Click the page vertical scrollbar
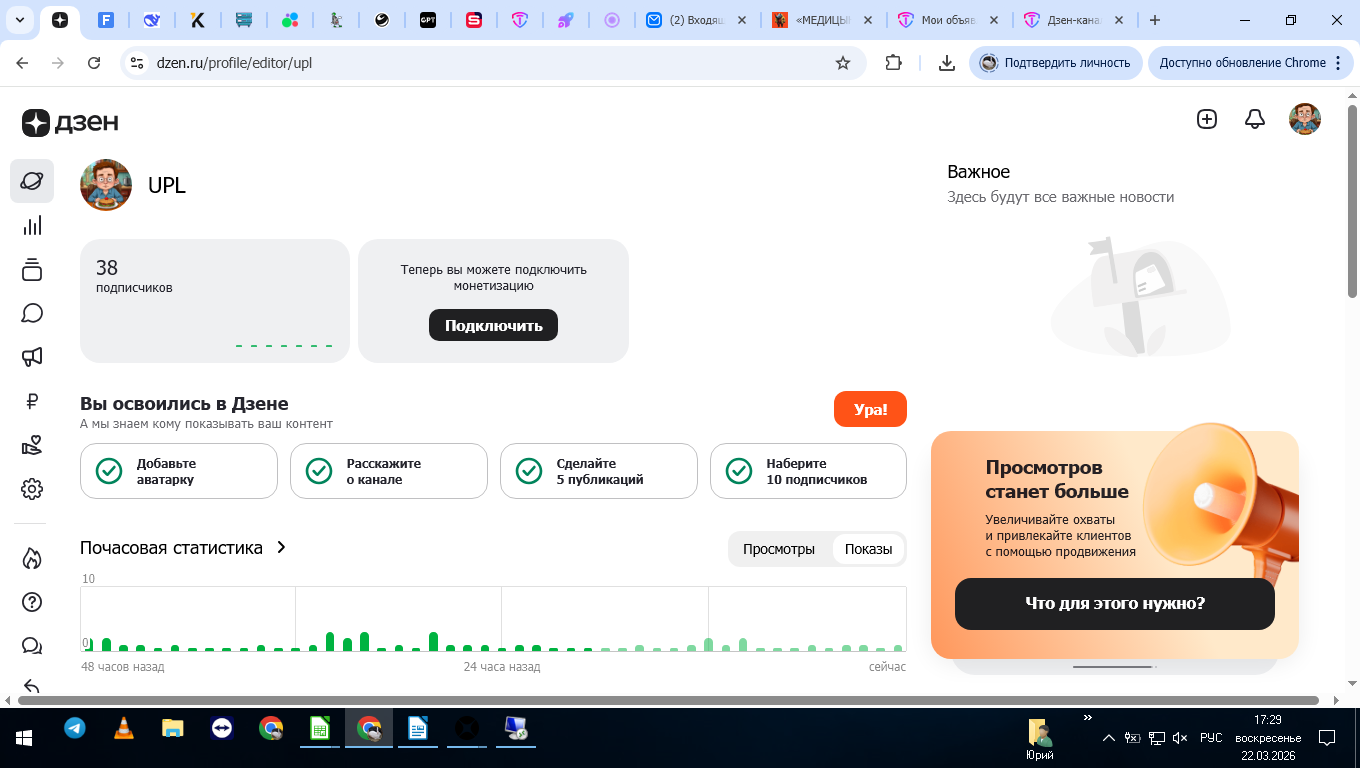The image size is (1360, 768). coord(1352,200)
